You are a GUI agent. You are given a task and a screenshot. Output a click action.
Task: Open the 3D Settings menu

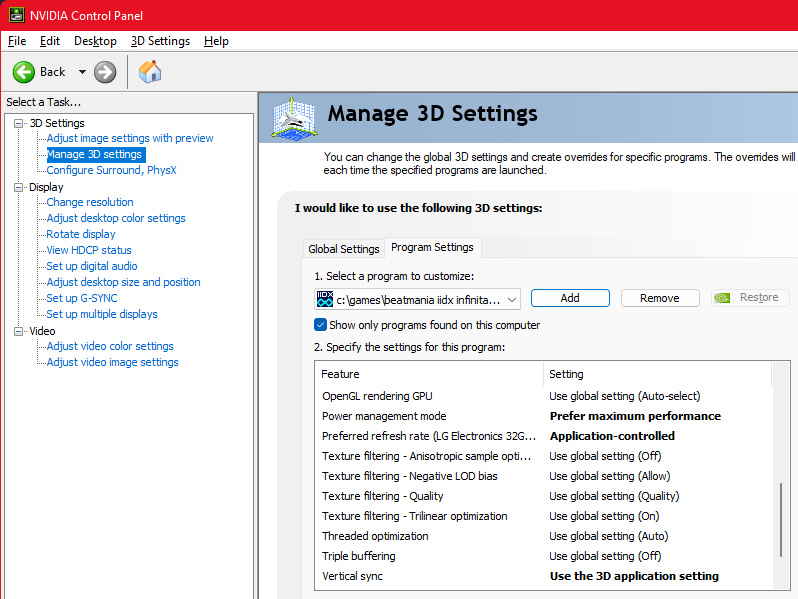point(160,41)
